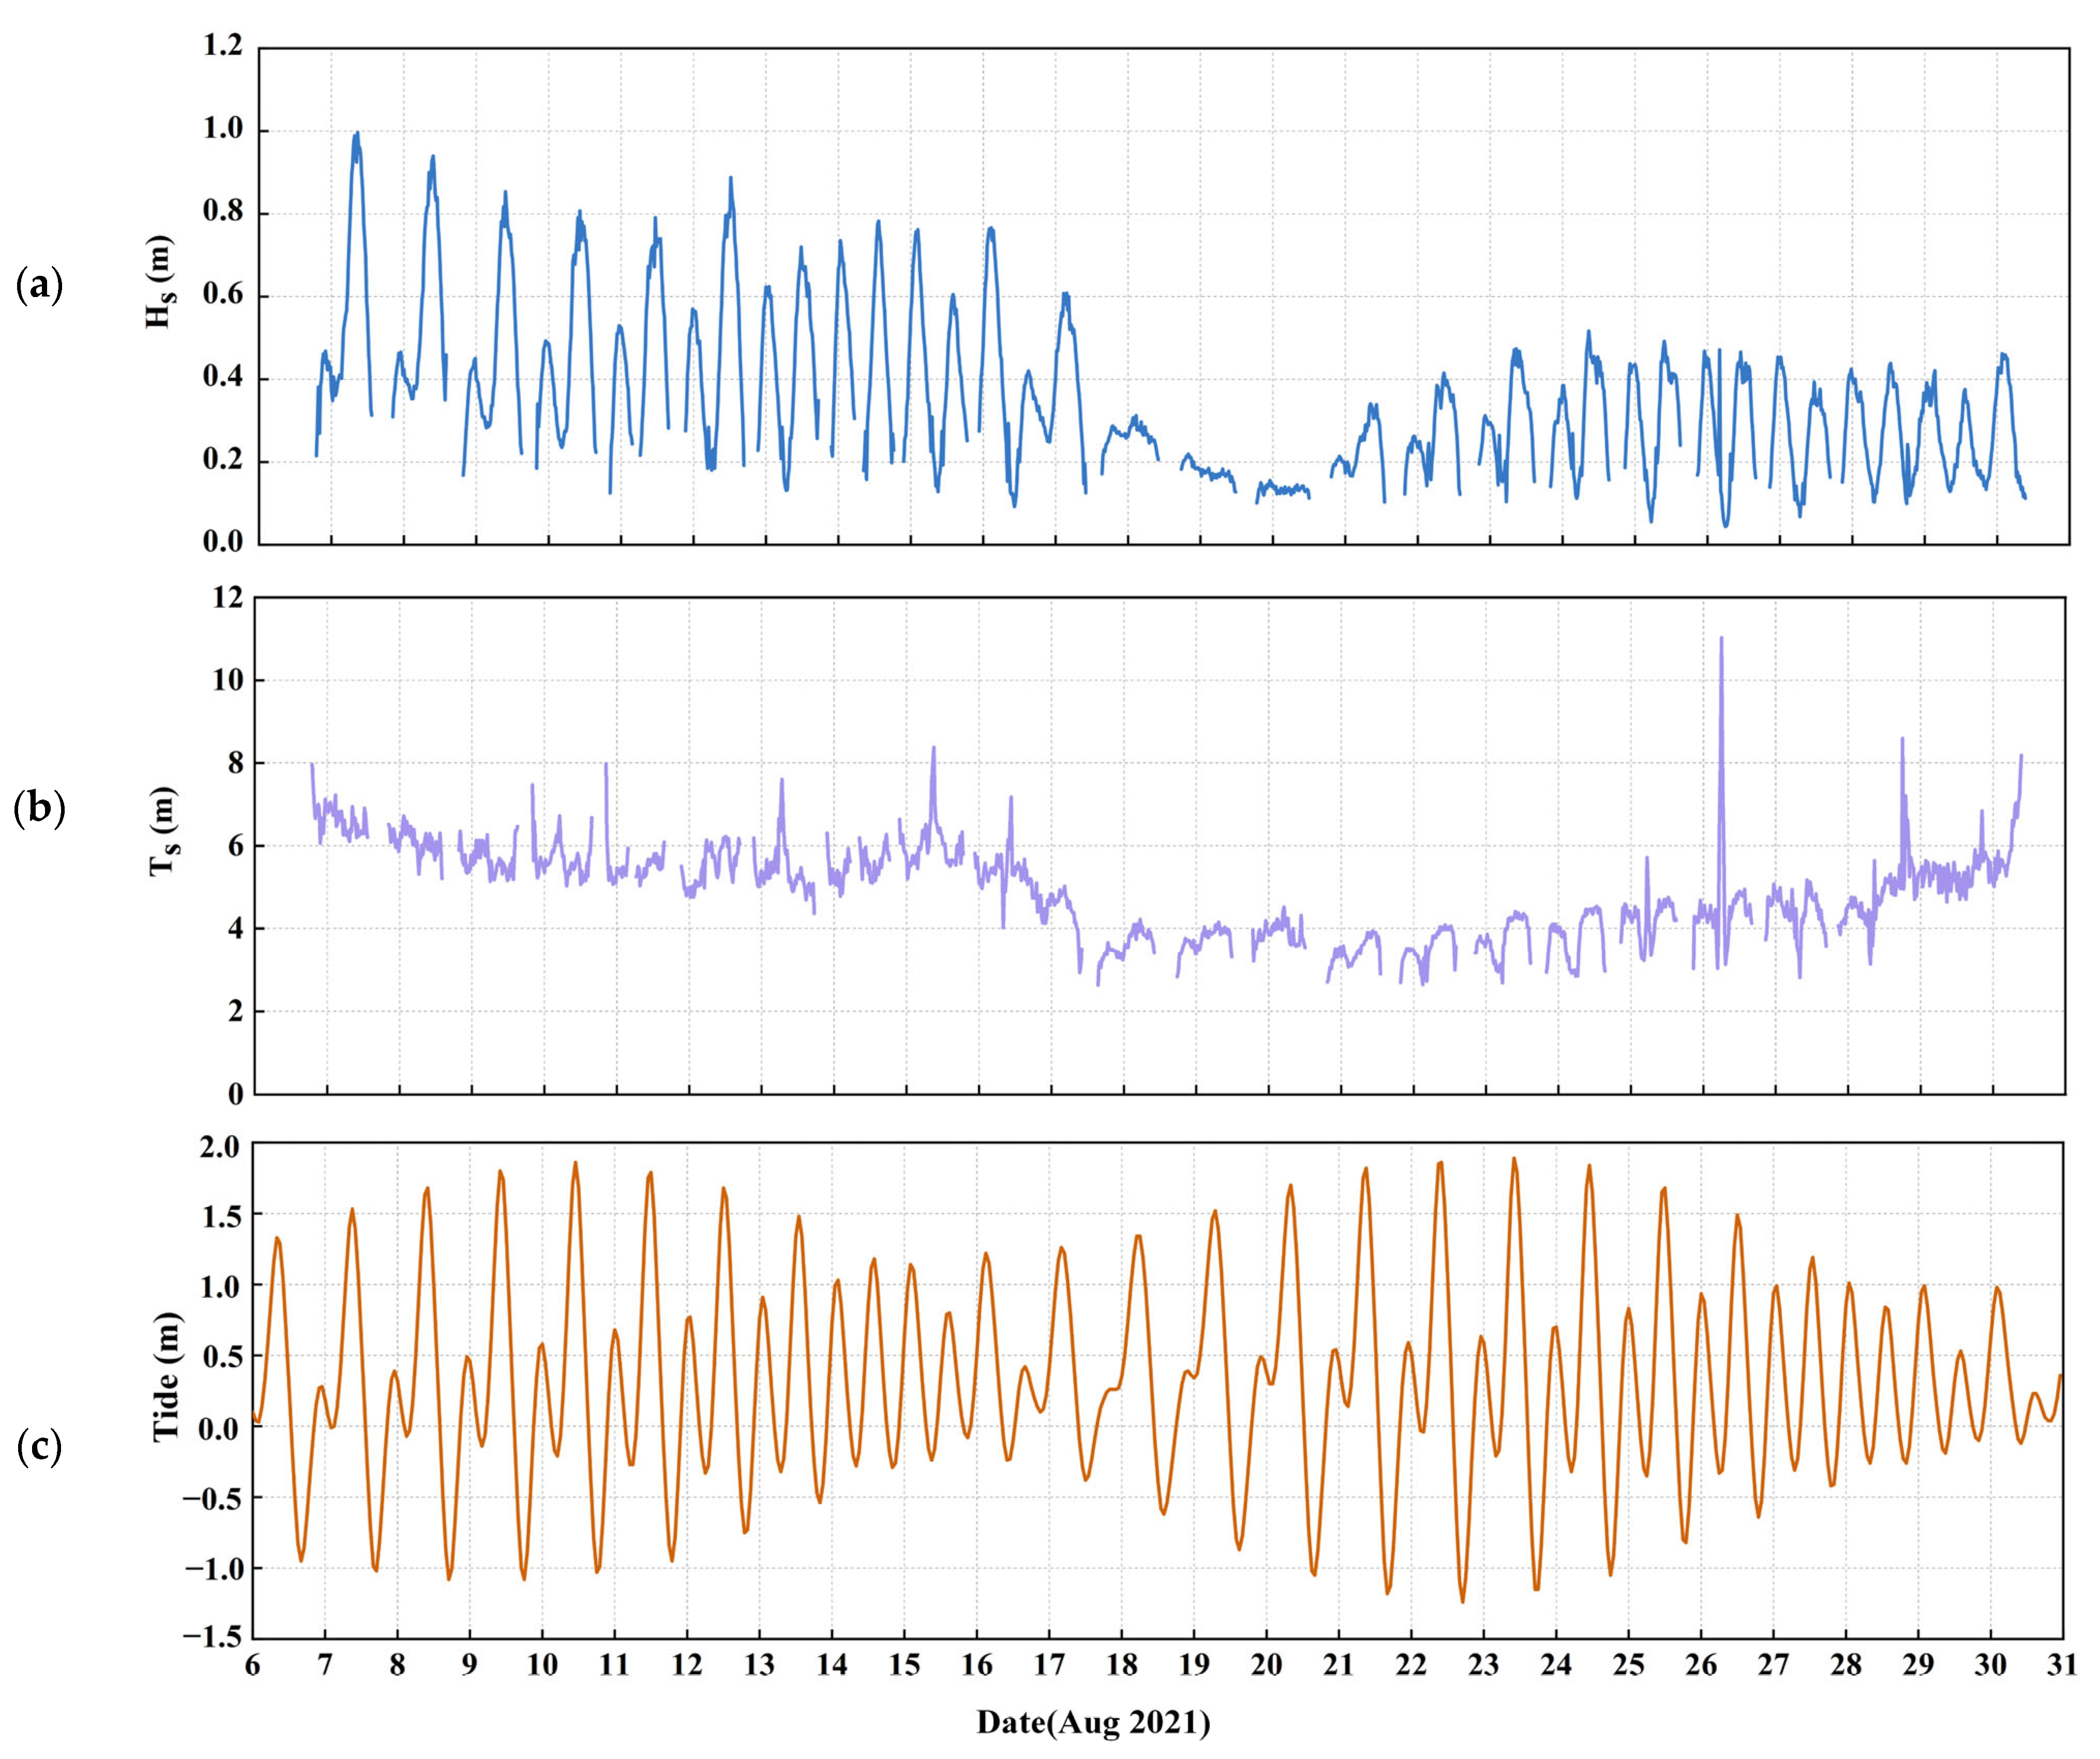Click the −0.5 tick on the Tide axis
Screen dimensions: 2100x1759
(211, 1498)
